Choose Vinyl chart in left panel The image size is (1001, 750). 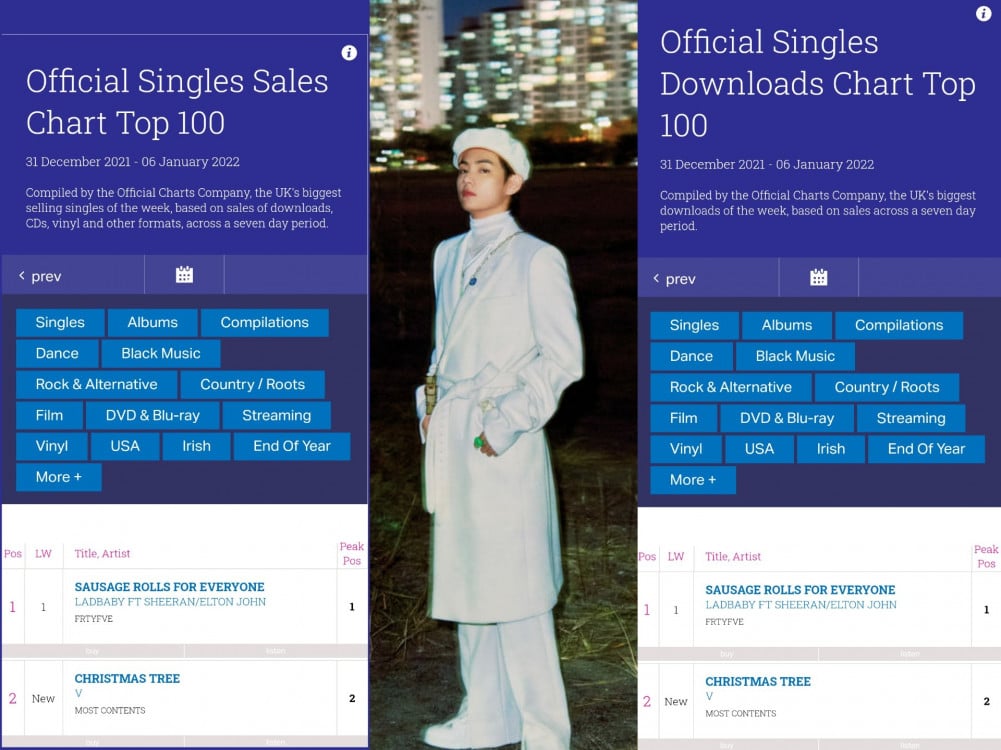[x=52, y=446]
